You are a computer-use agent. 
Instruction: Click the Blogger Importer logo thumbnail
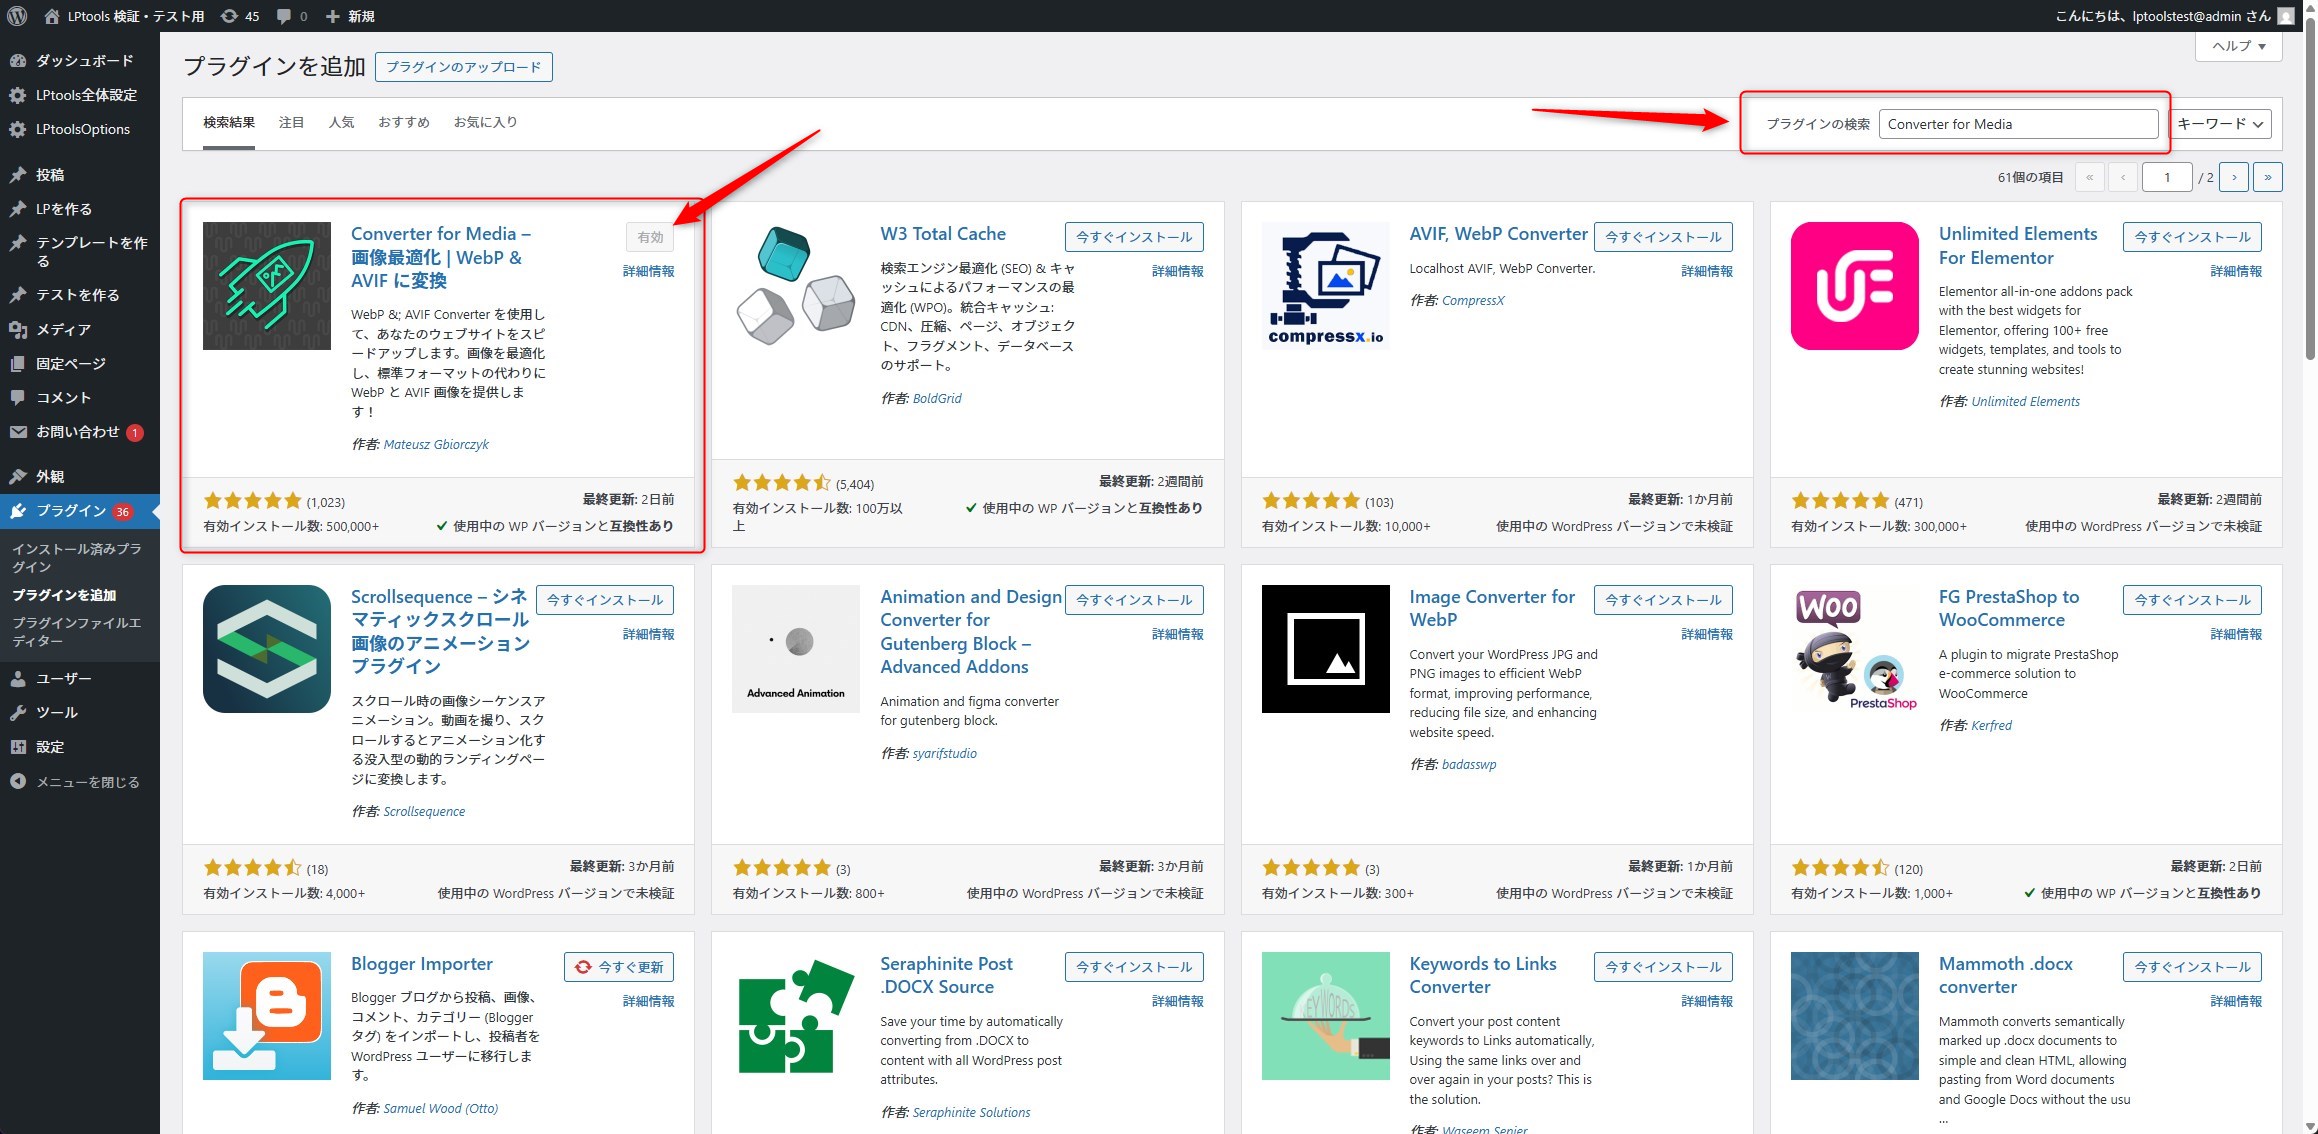click(x=267, y=1016)
